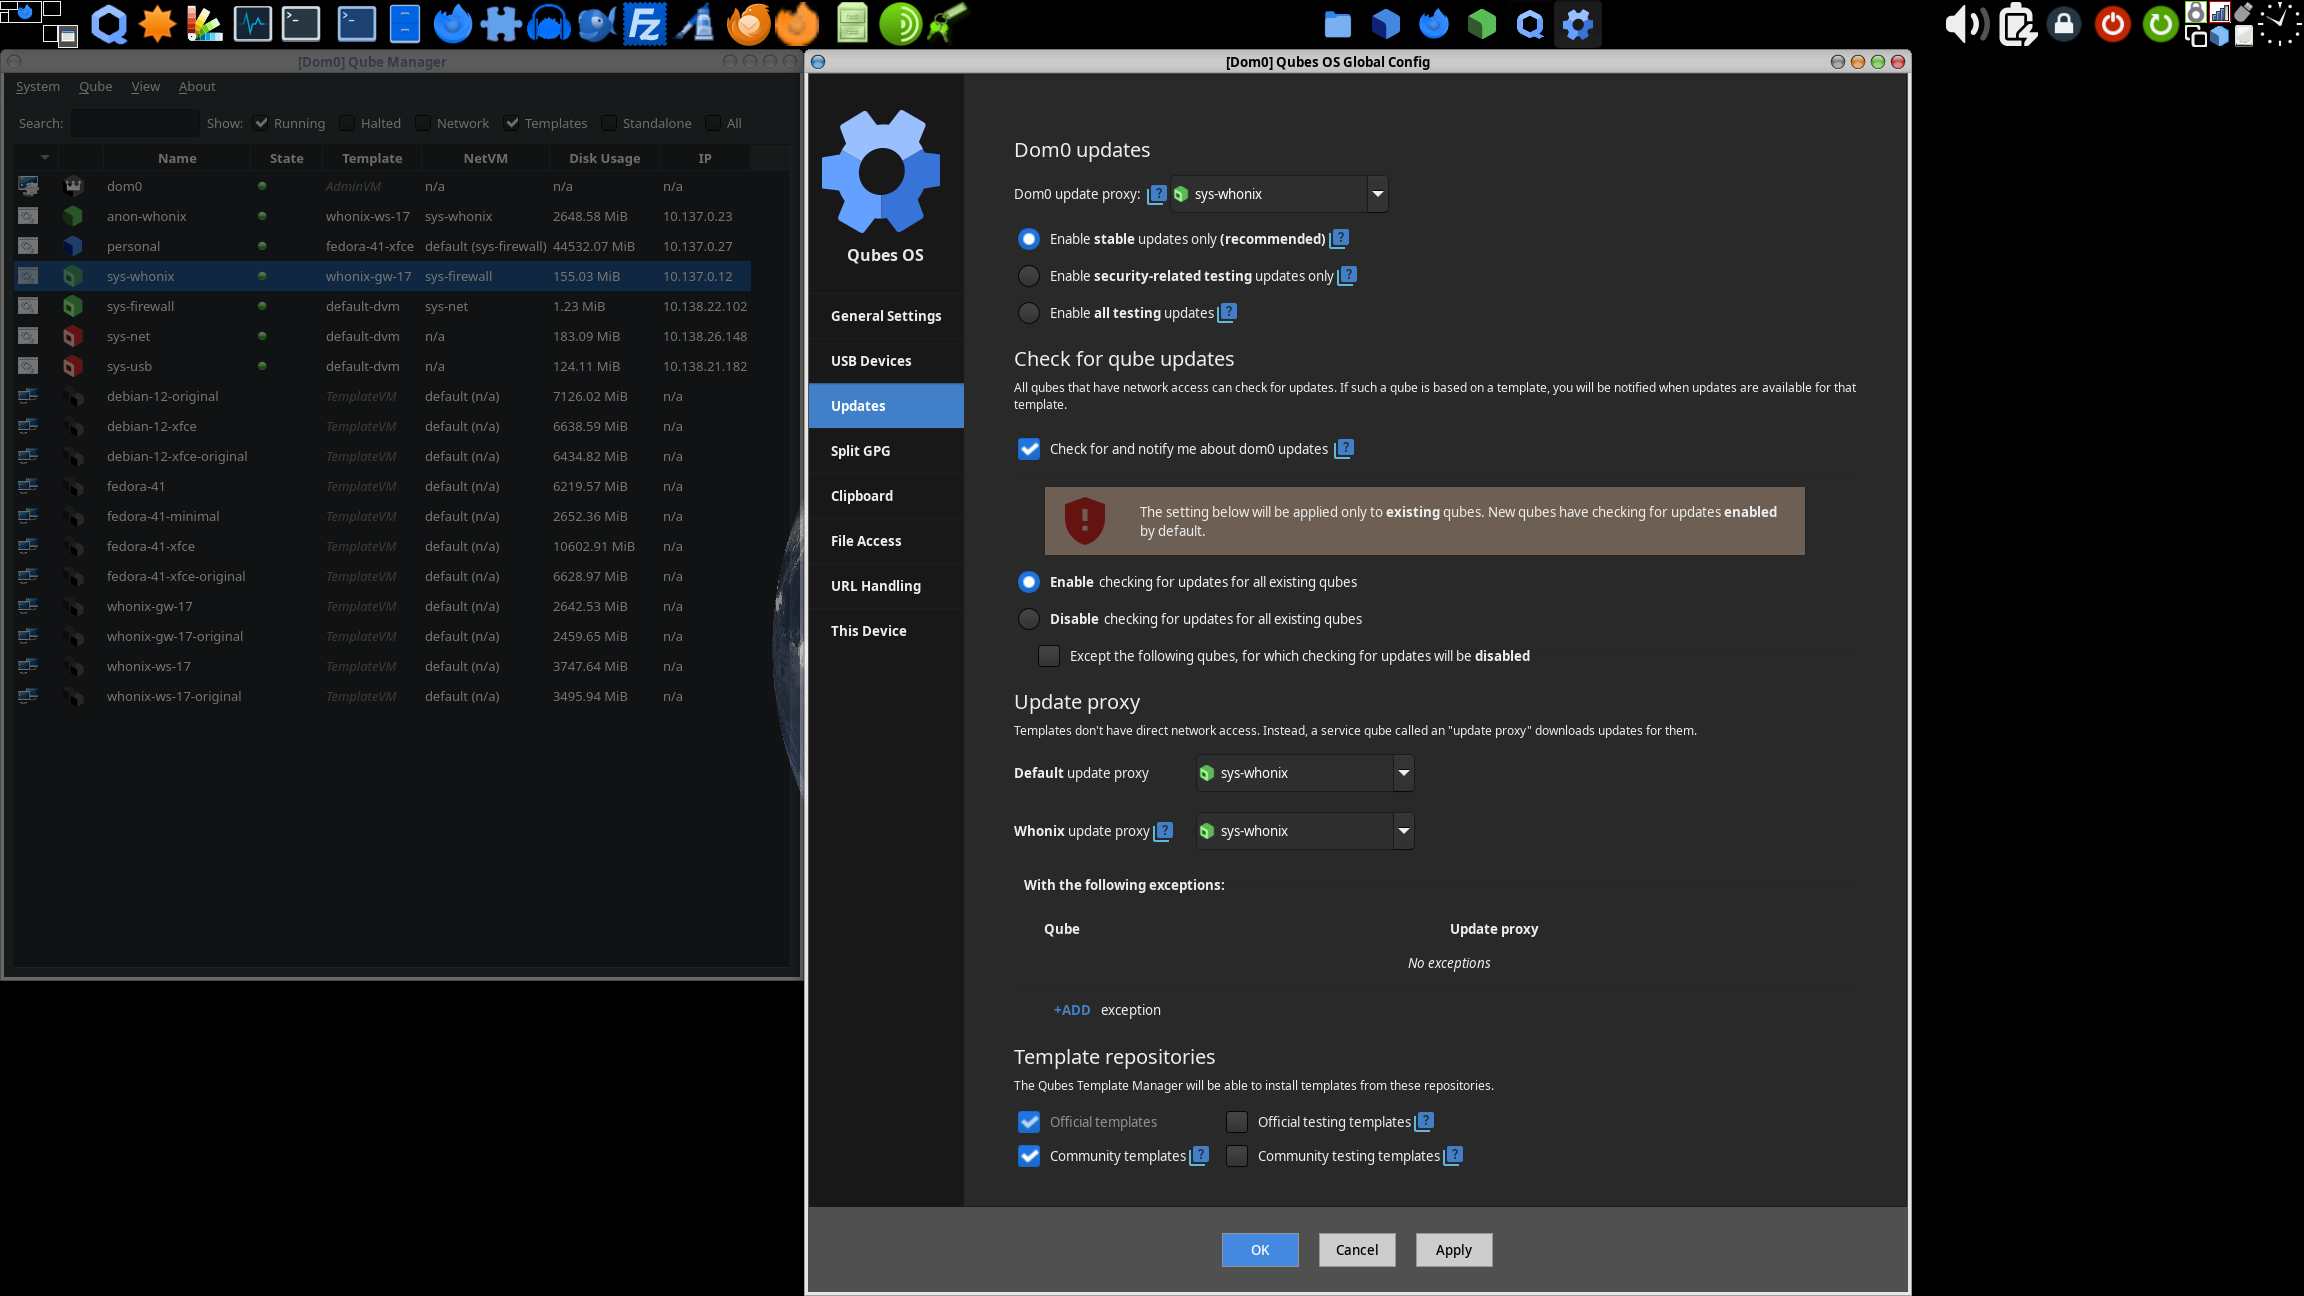Show help for Dom0 update proxy

pos(1157,194)
